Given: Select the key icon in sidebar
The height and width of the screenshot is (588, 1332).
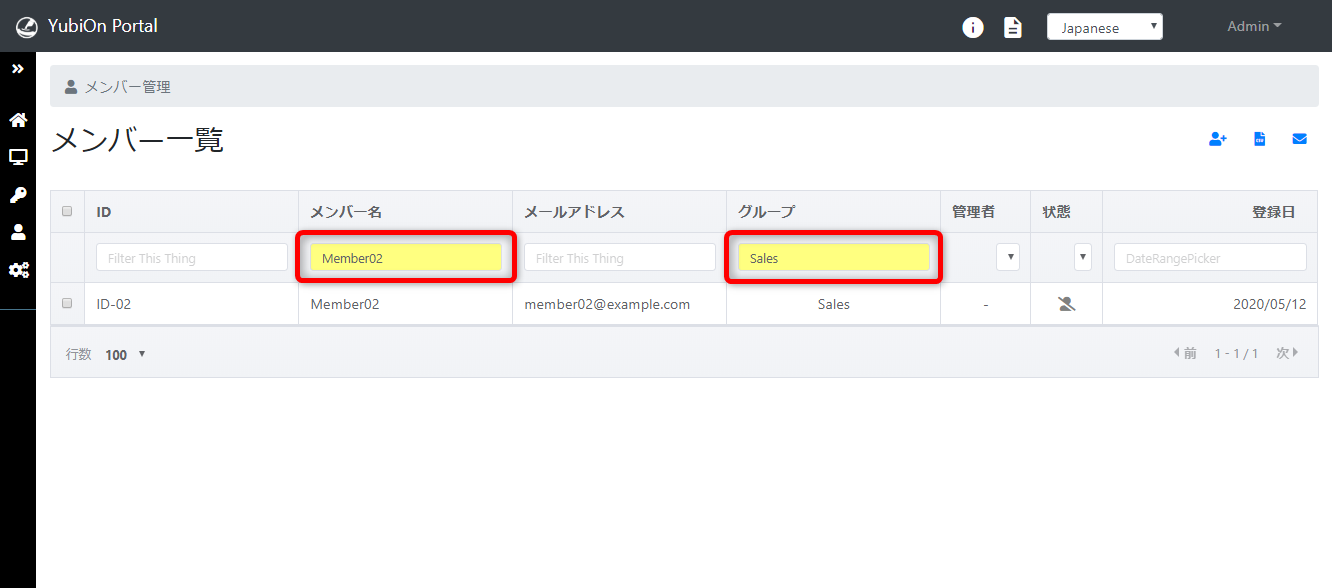Looking at the screenshot, I should pos(18,195).
